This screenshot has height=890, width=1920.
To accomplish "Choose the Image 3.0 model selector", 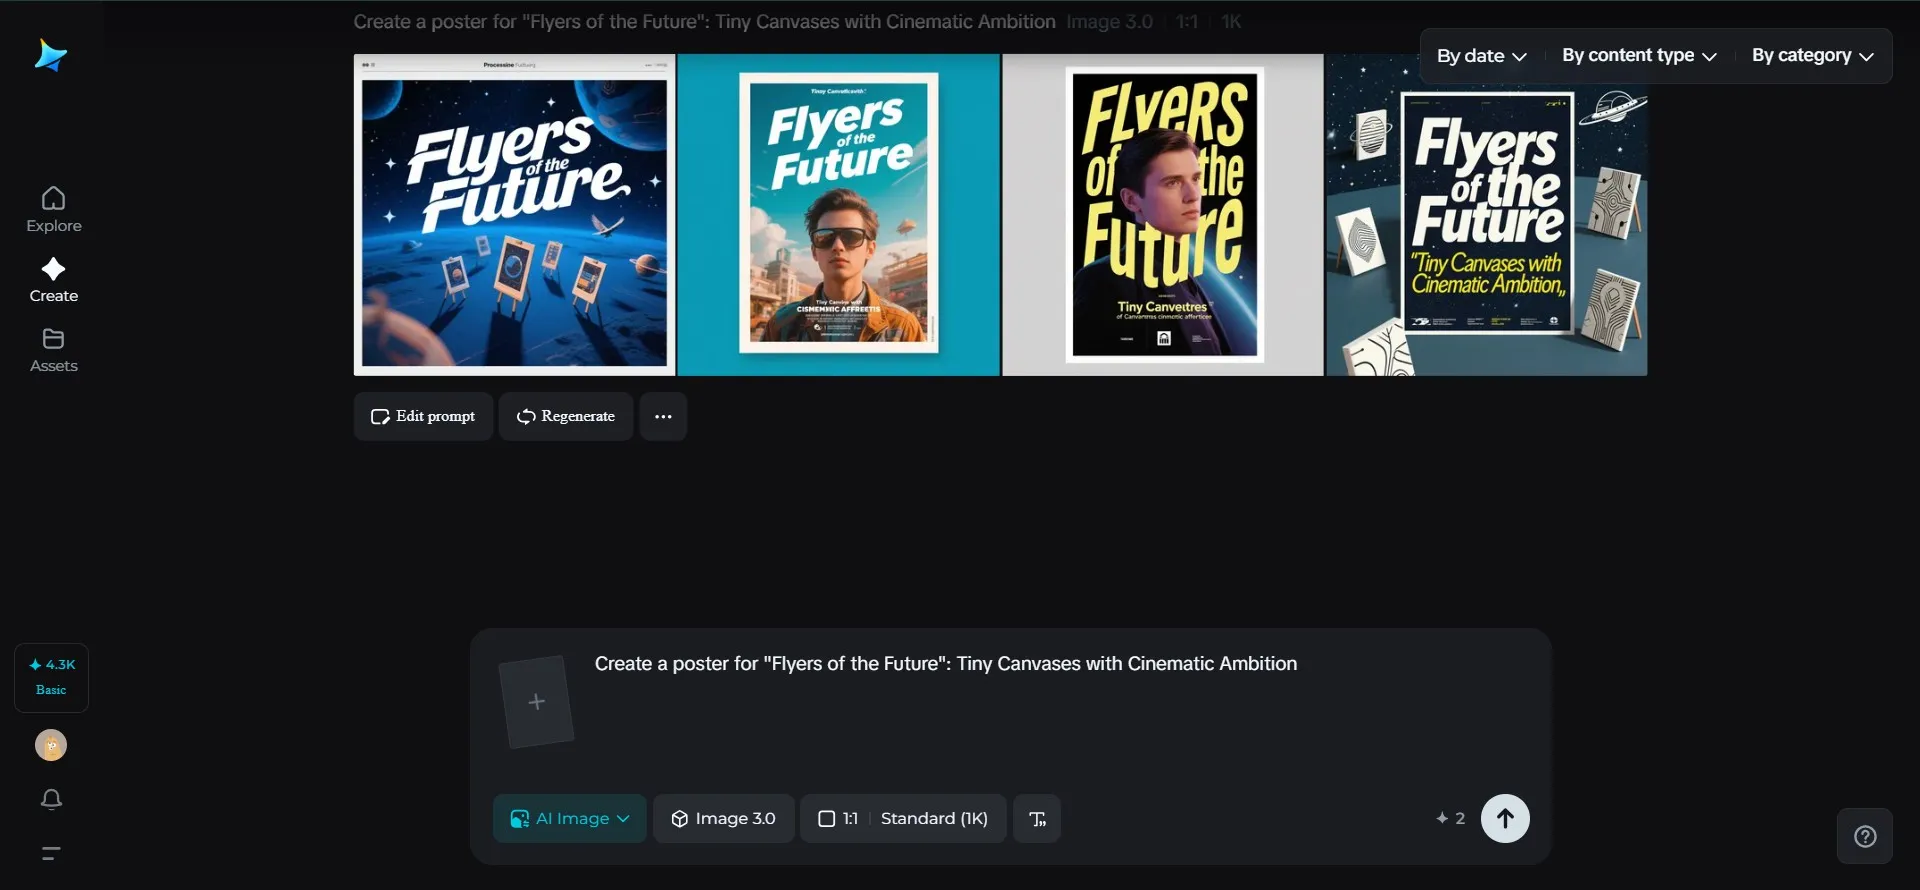I will (724, 819).
